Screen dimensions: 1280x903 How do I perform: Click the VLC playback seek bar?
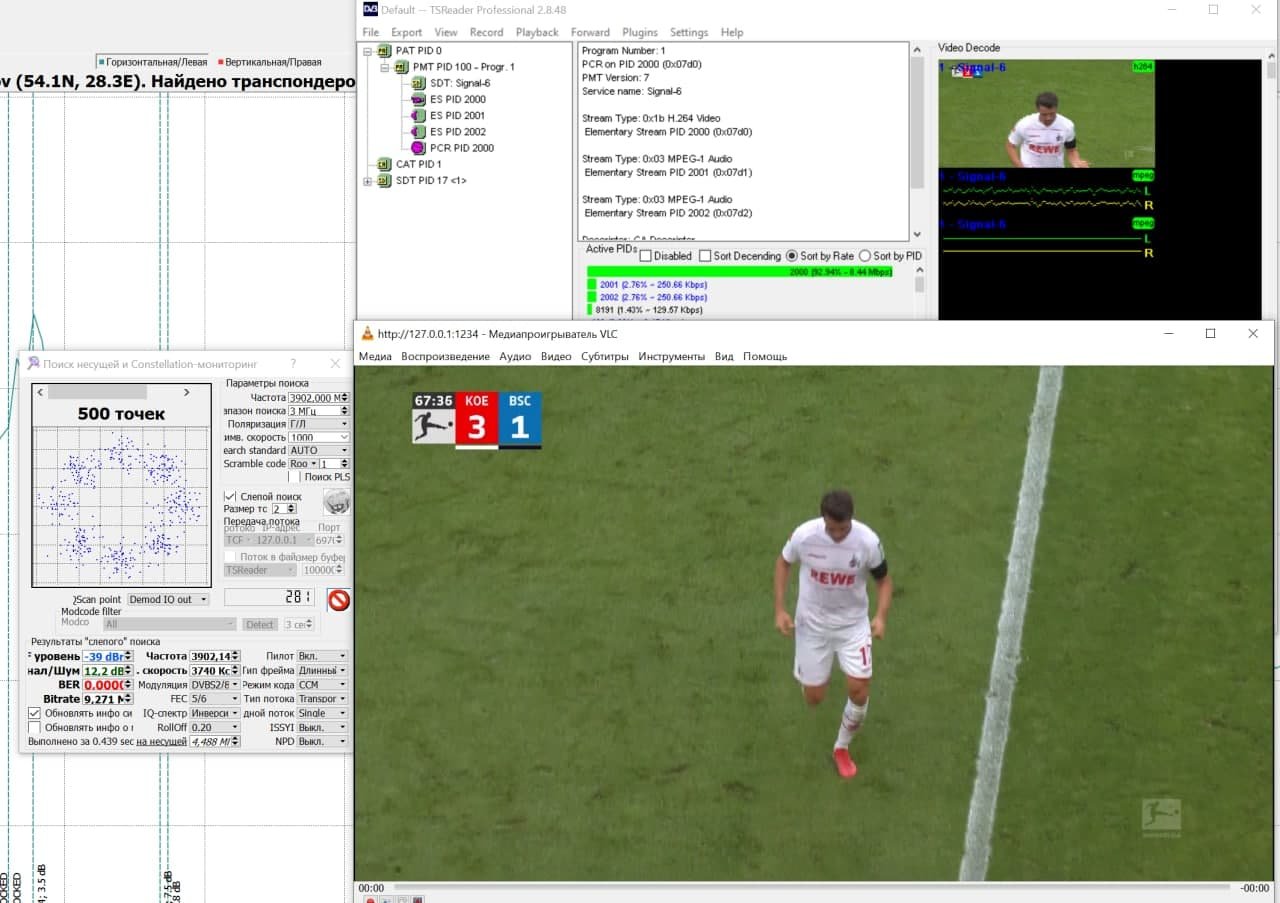tap(810, 887)
